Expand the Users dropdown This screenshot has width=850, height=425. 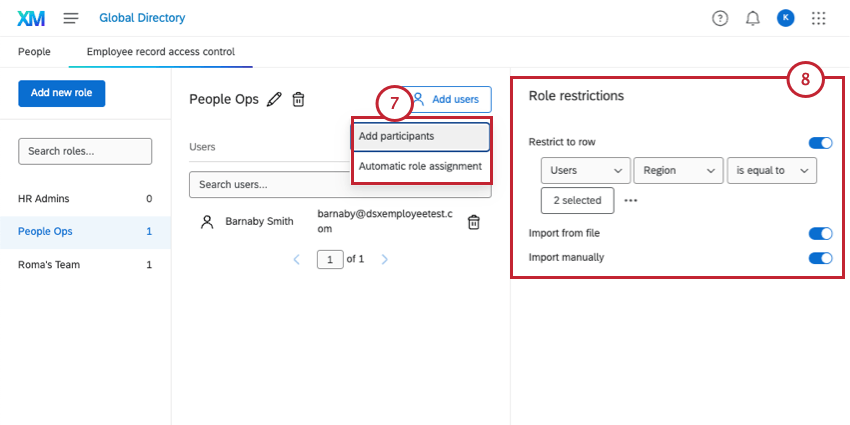click(x=585, y=171)
